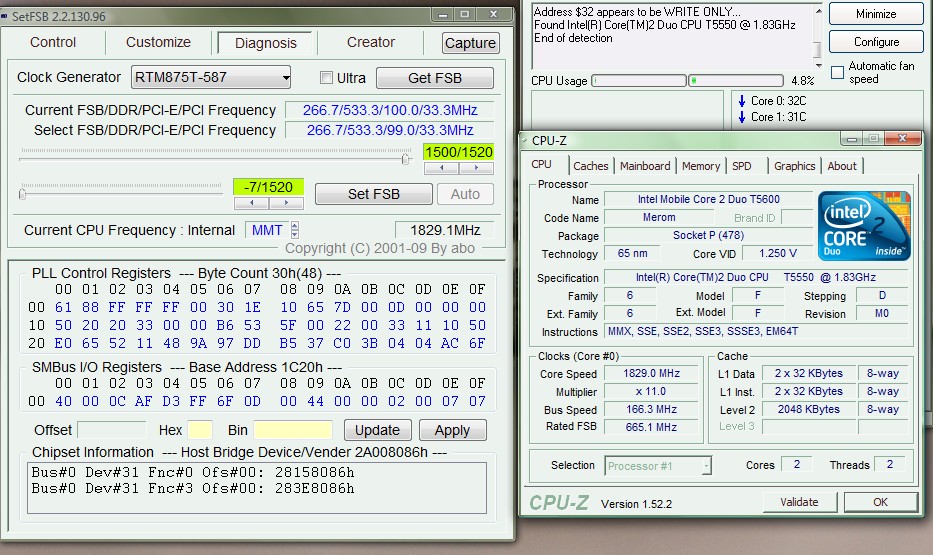Image resolution: width=933 pixels, height=555 pixels.
Task: Click the second CPU Usage bar with green indicator
Action: (x=735, y=80)
